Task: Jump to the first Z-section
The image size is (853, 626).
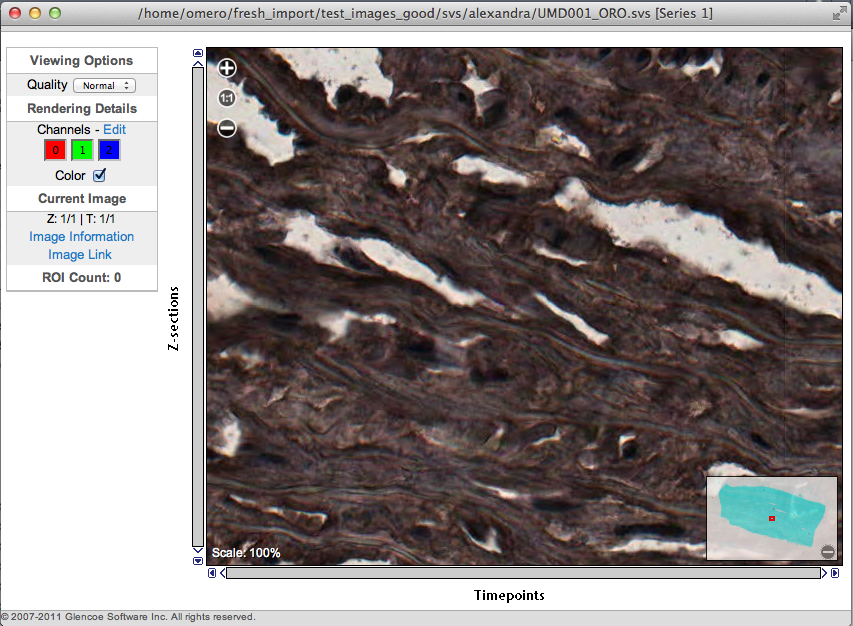Action: 198,54
